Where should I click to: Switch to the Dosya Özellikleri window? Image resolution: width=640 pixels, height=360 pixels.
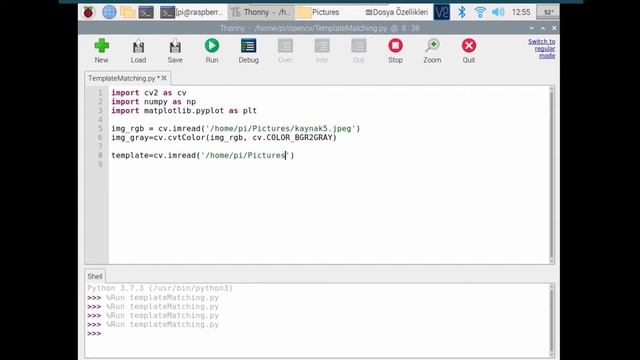pos(397,12)
